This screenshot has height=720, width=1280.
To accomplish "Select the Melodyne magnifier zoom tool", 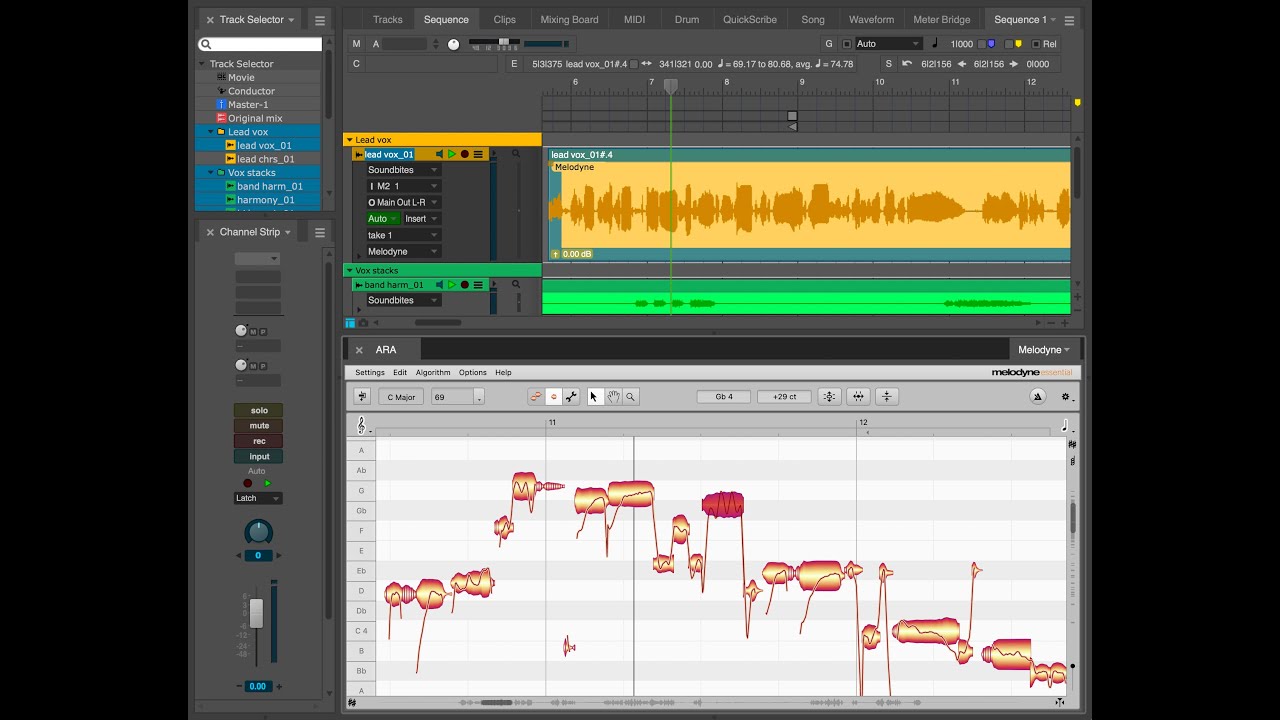I will pyautogui.click(x=631, y=397).
